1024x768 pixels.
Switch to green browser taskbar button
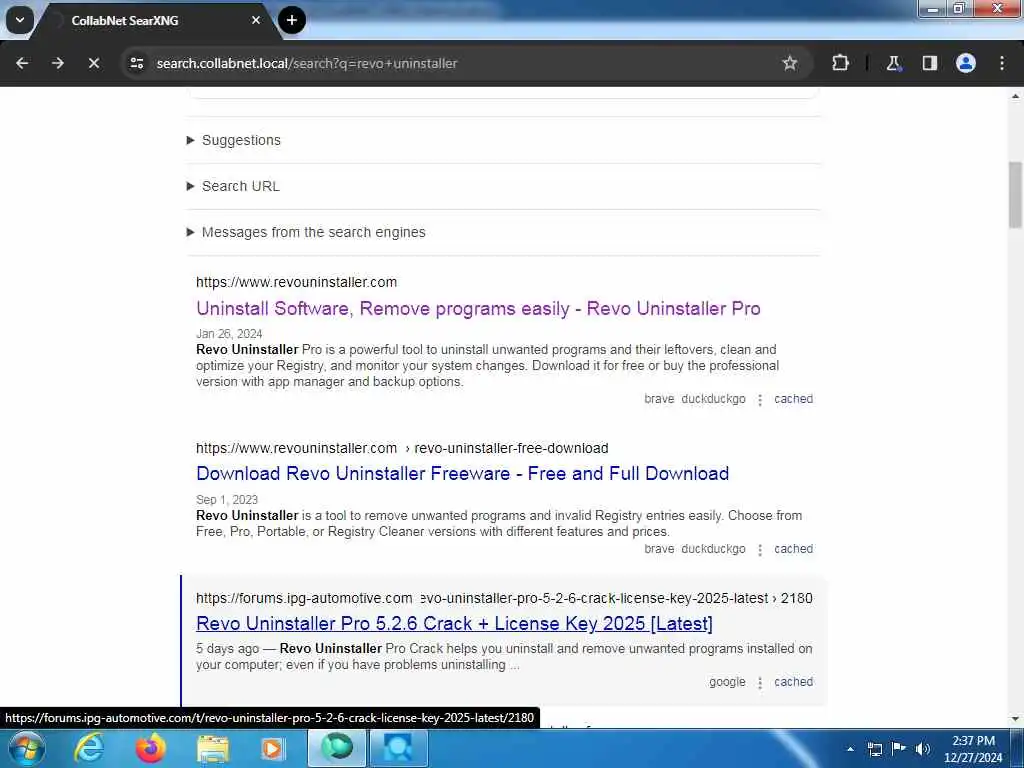337,748
